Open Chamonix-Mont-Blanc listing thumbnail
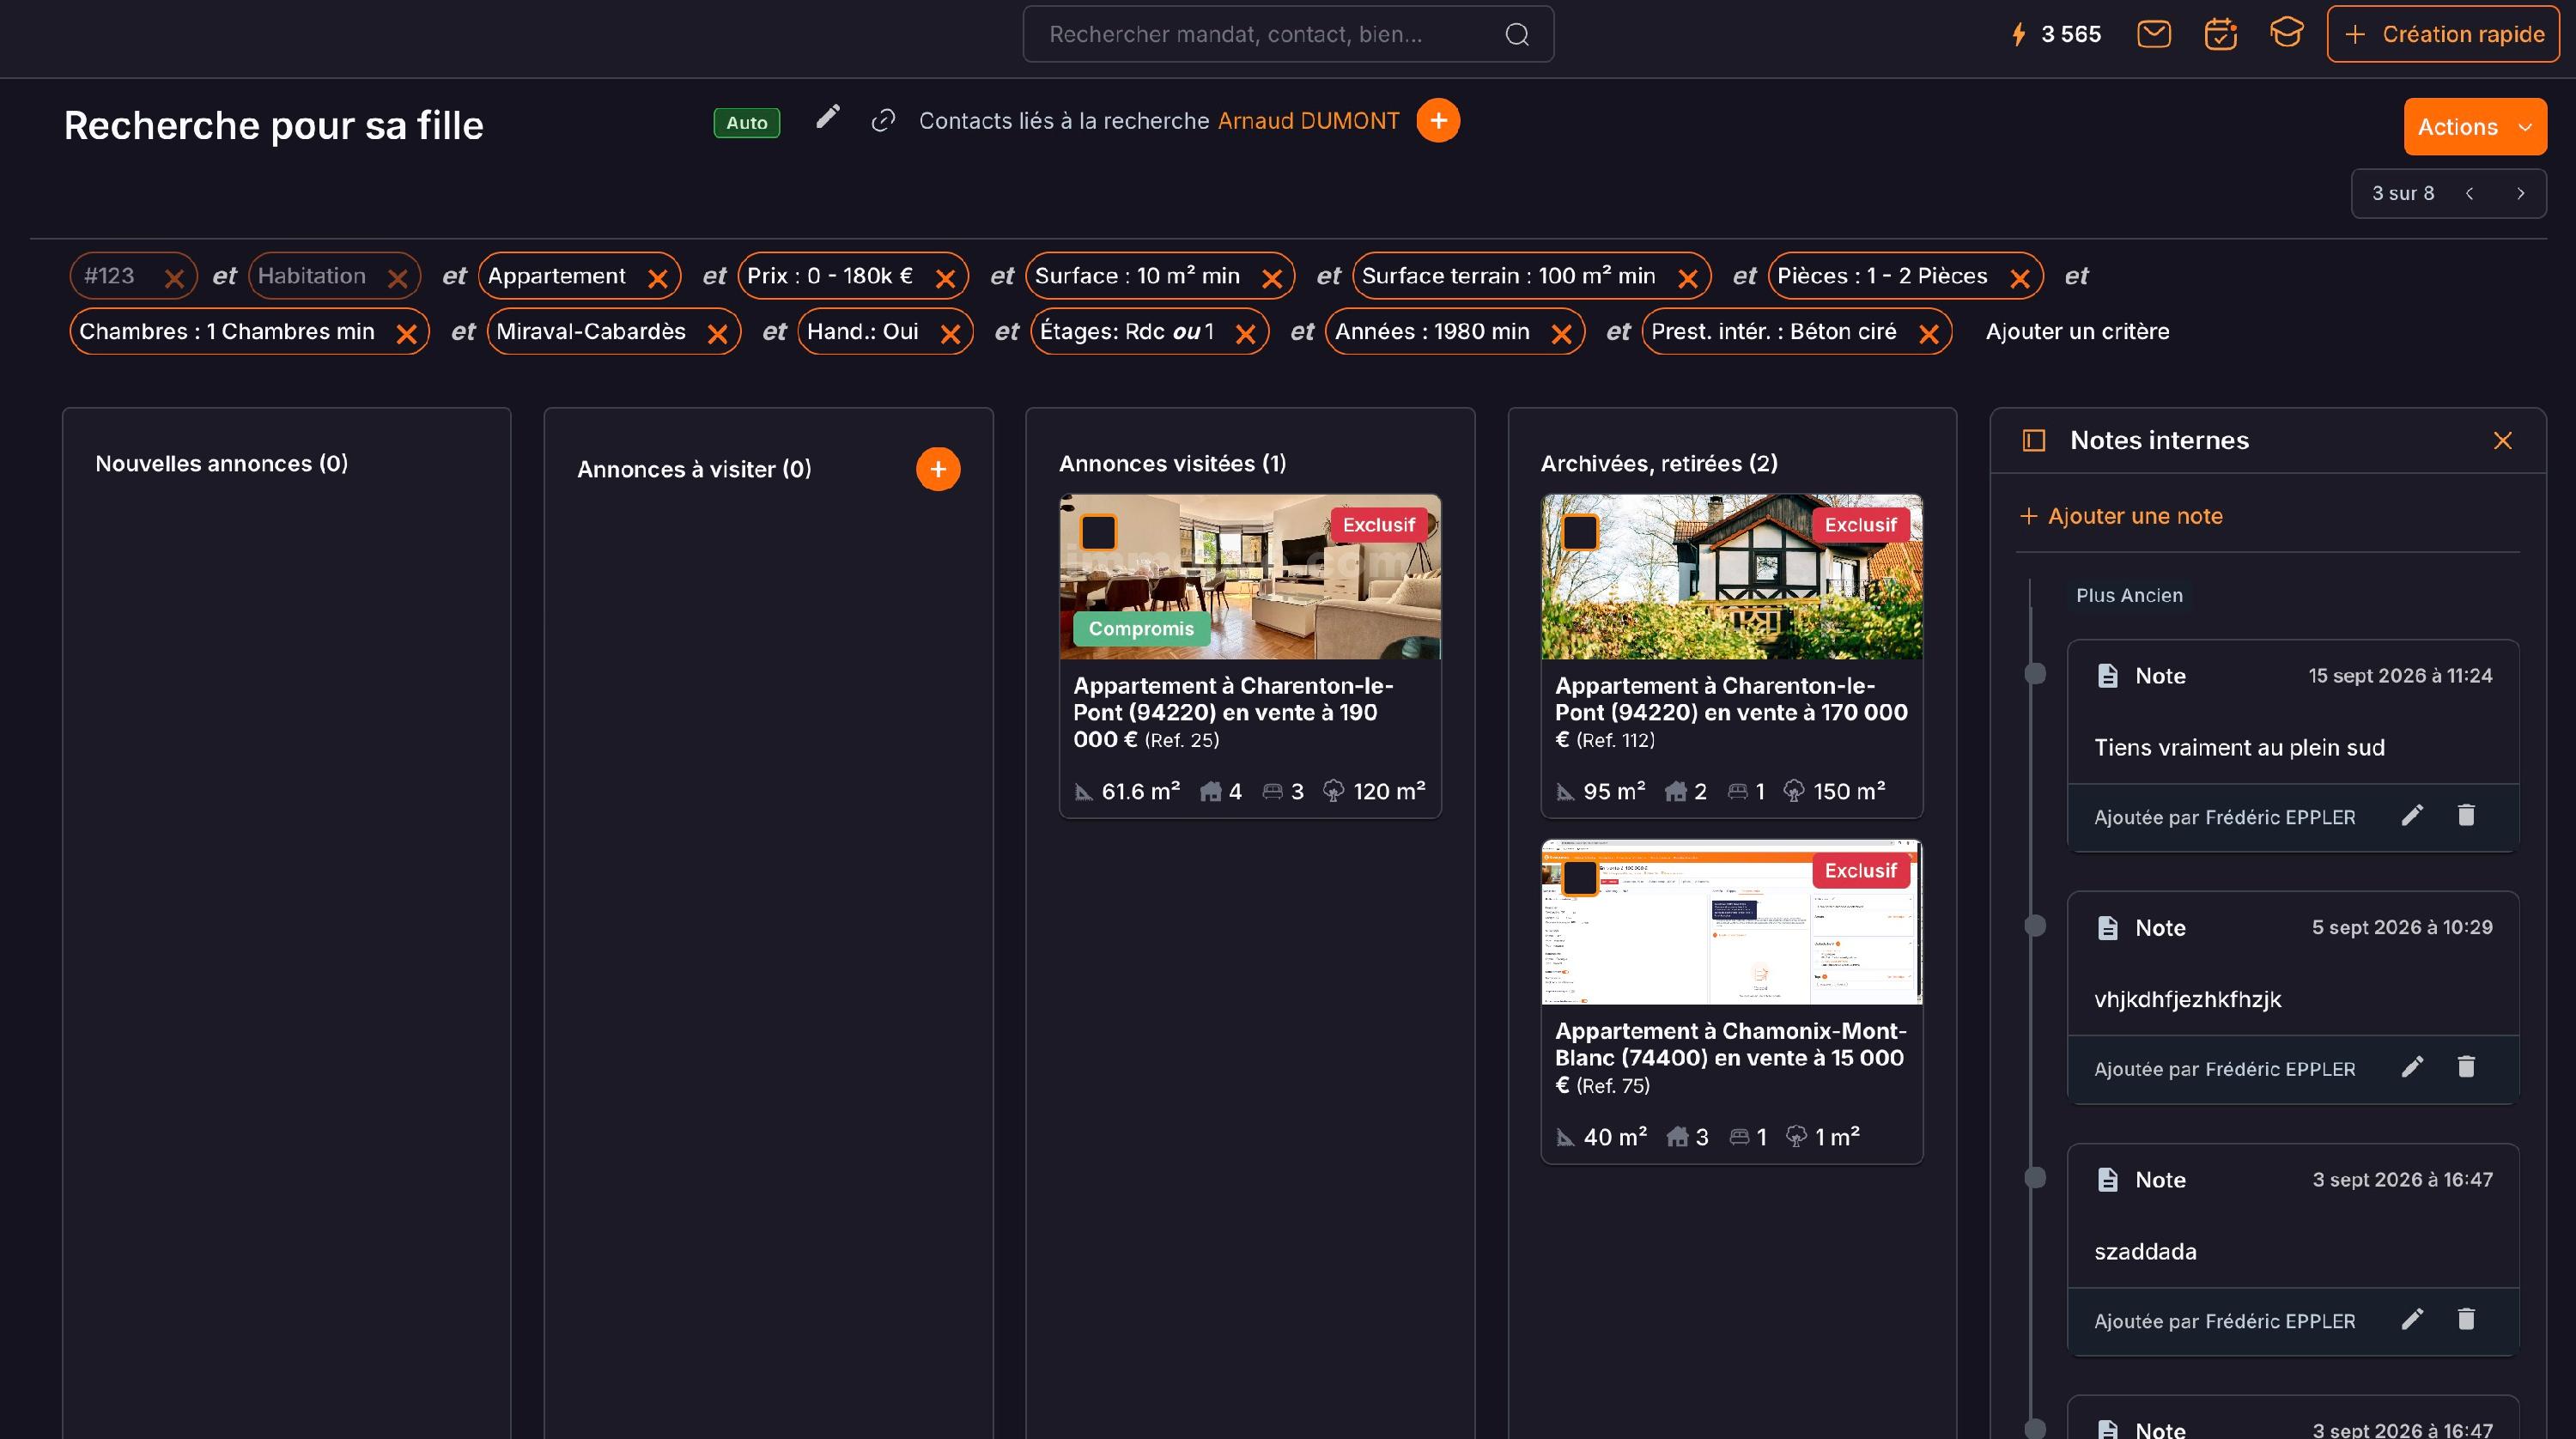Screen dimensions: 2576x1439 (x=1731, y=922)
